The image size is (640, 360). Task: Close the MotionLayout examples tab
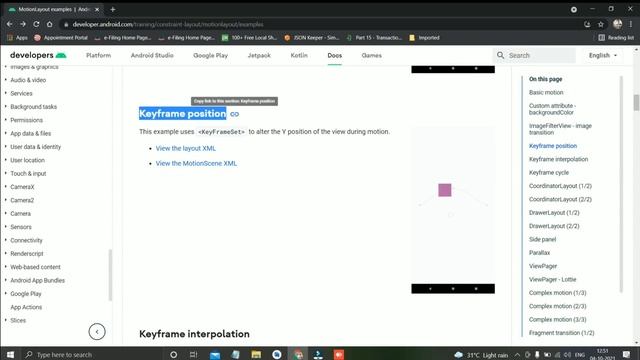[x=97, y=9]
